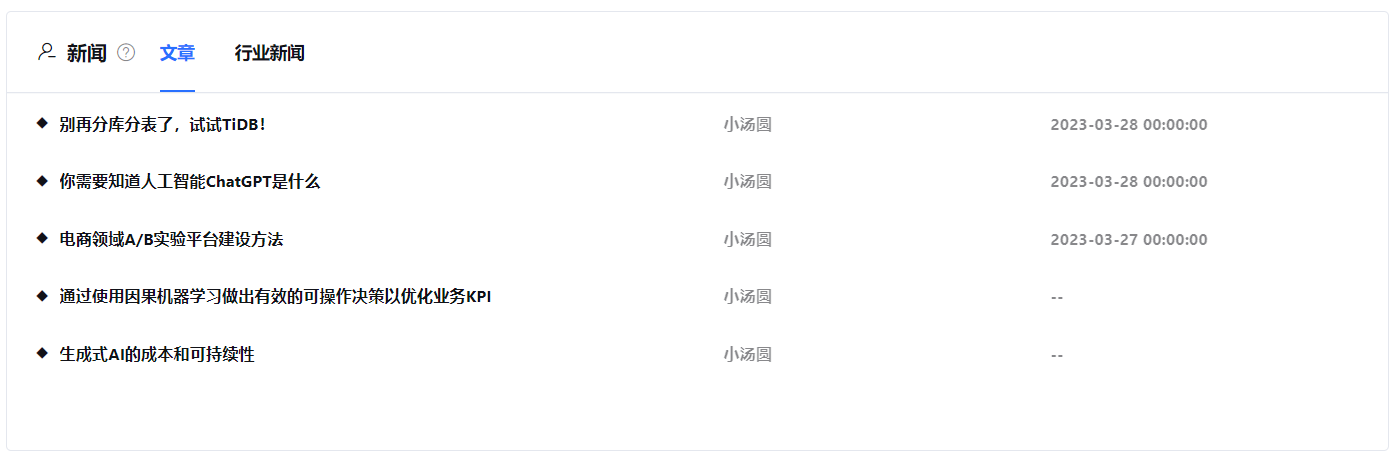Click the diamond bullet beside 别再分库分表了 article
Image resolution: width=1391 pixels, height=459 pixels.
[x=42, y=122]
